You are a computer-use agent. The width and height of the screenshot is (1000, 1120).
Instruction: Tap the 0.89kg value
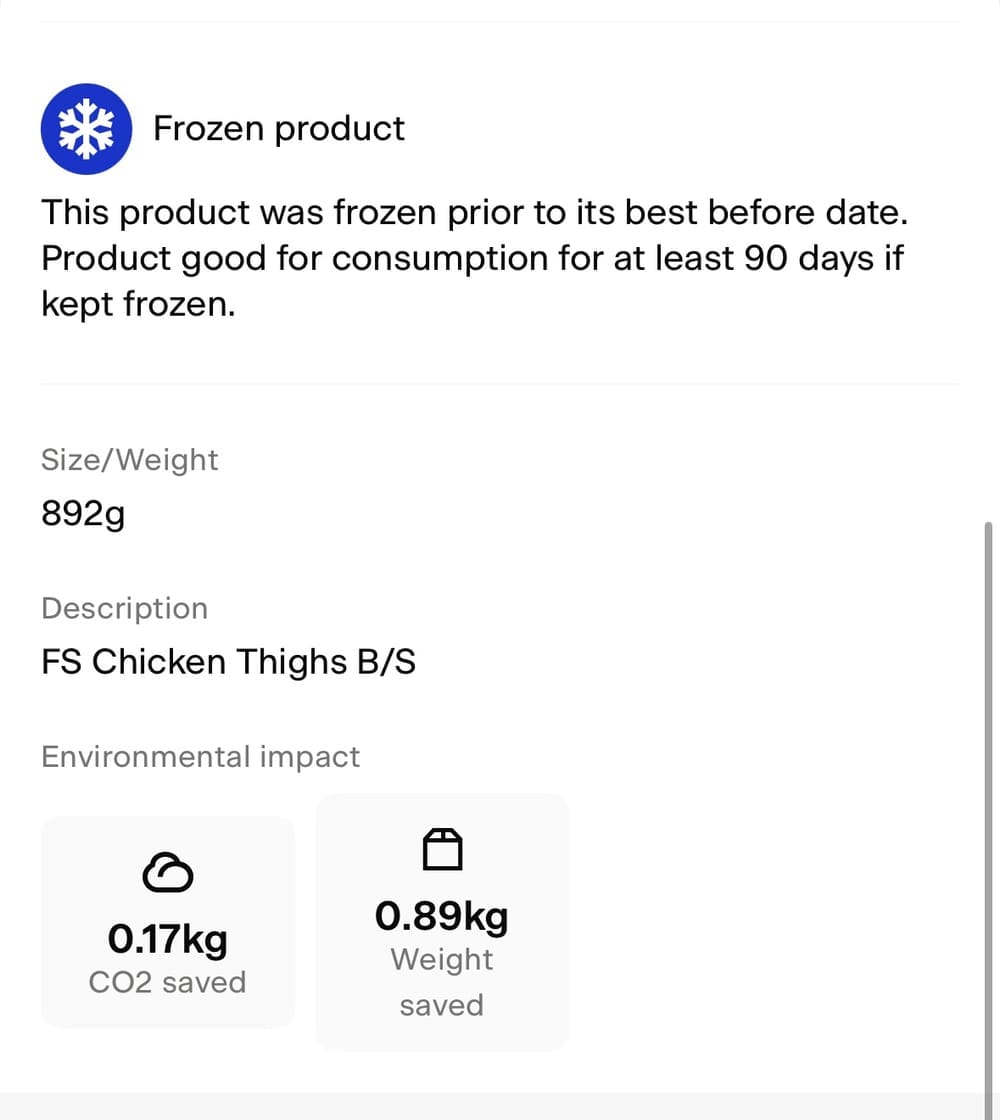coord(442,915)
